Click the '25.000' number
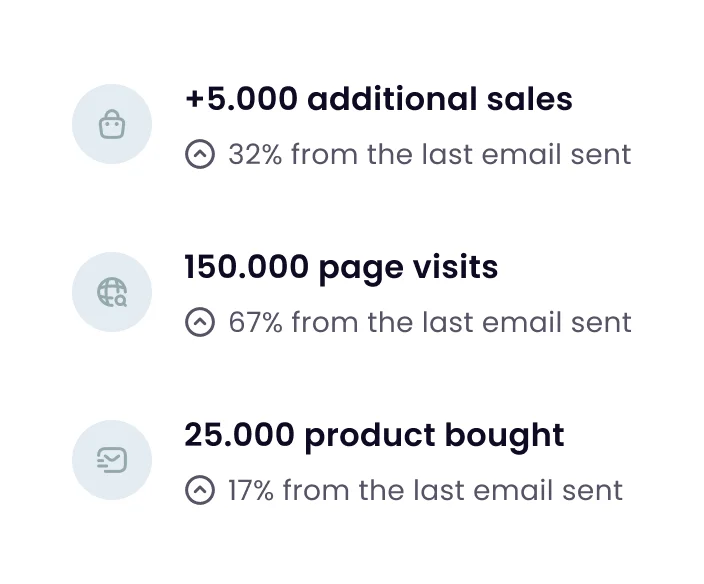Screen dimensions: 704x584 [x=239, y=435]
